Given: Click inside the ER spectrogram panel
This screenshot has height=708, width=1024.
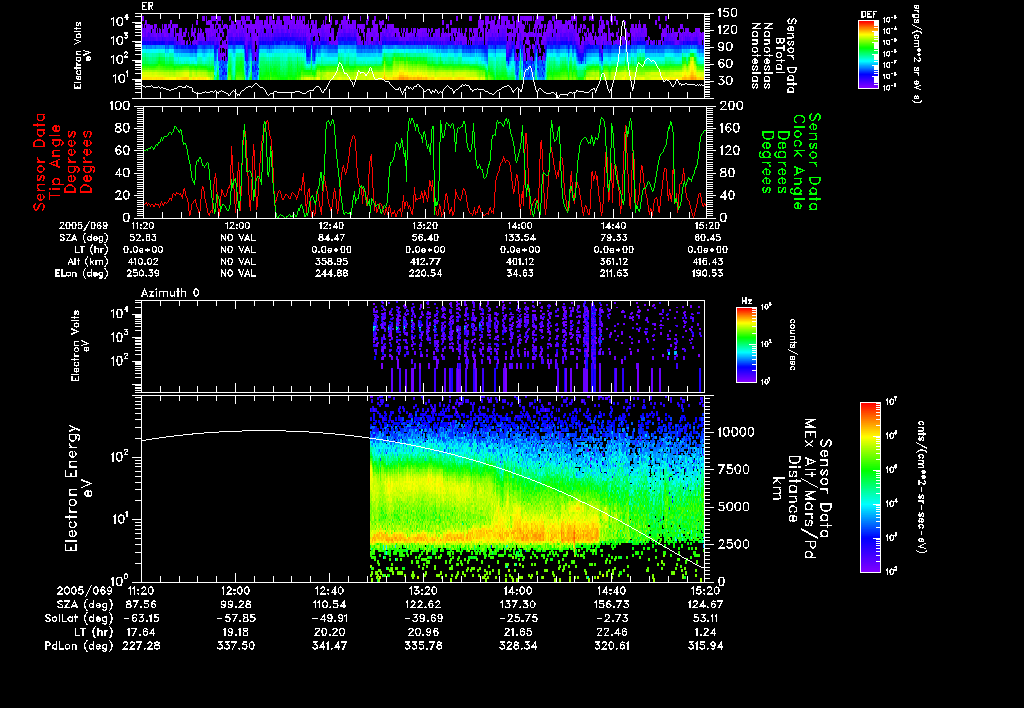Looking at the screenshot, I should coord(423,56).
